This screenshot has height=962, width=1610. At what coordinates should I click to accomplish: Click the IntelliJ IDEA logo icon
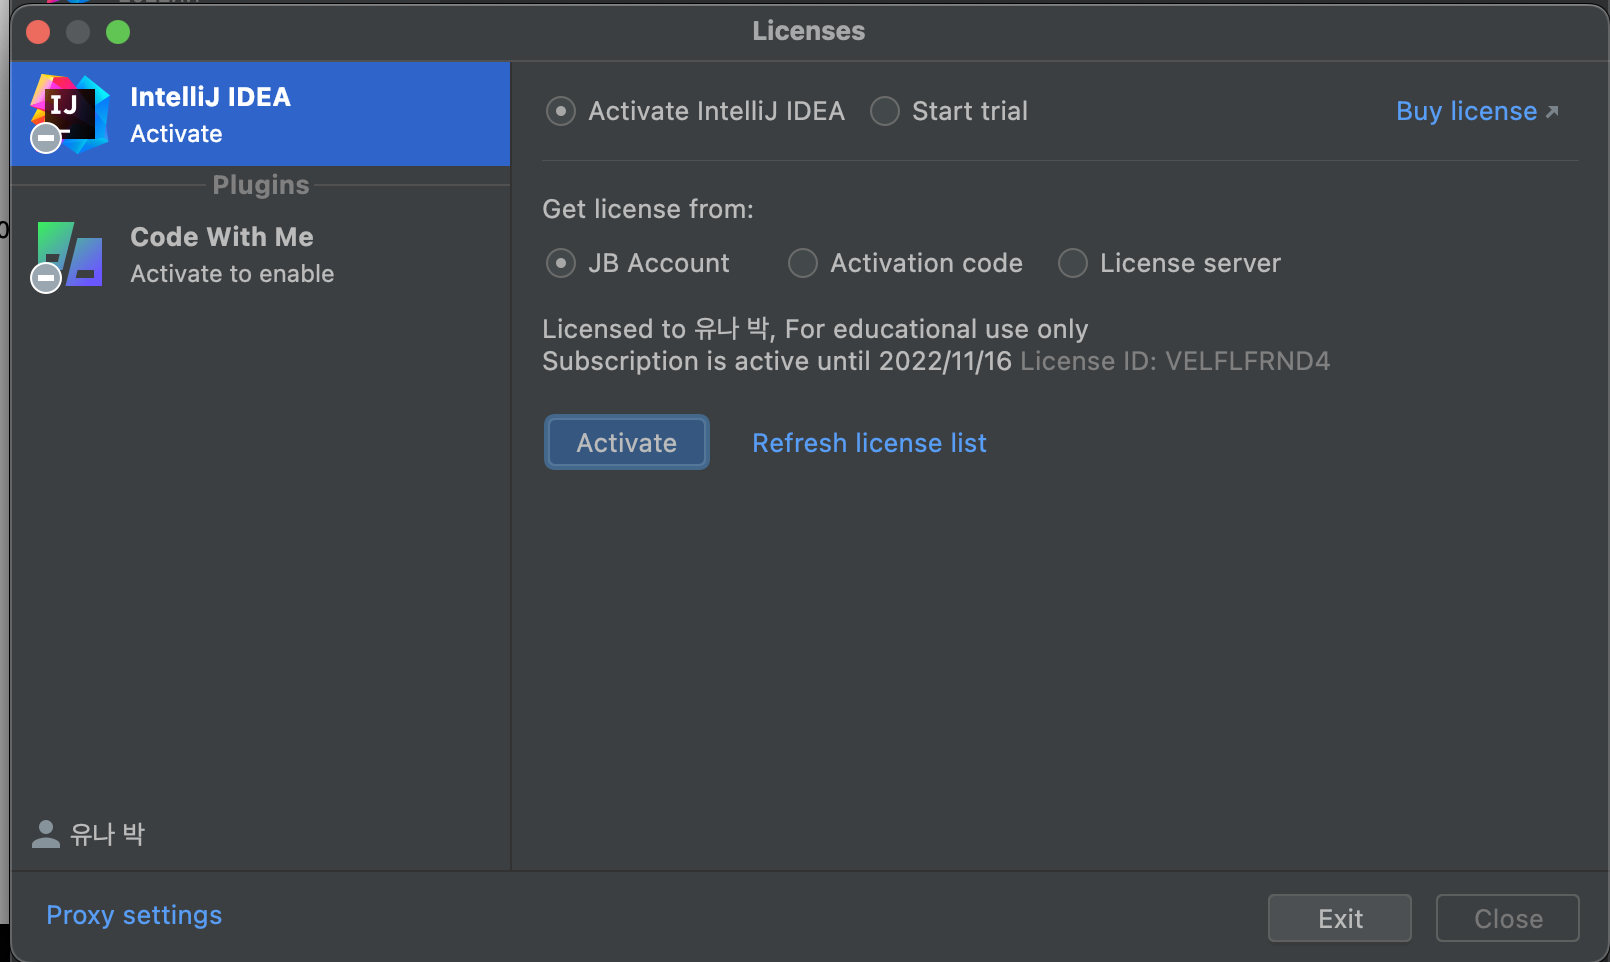(x=68, y=113)
